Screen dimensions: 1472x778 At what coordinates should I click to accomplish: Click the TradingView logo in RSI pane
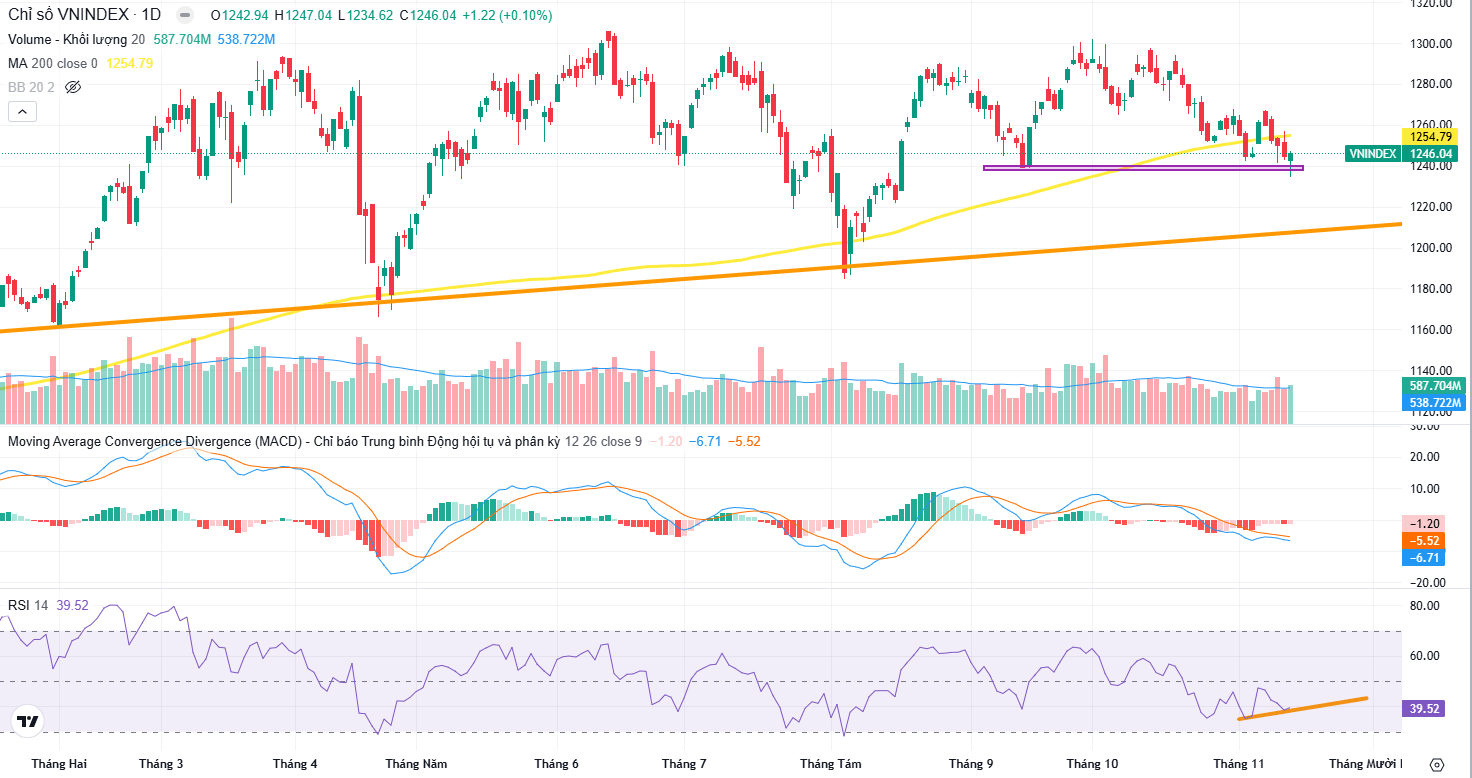pyautogui.click(x=28, y=720)
